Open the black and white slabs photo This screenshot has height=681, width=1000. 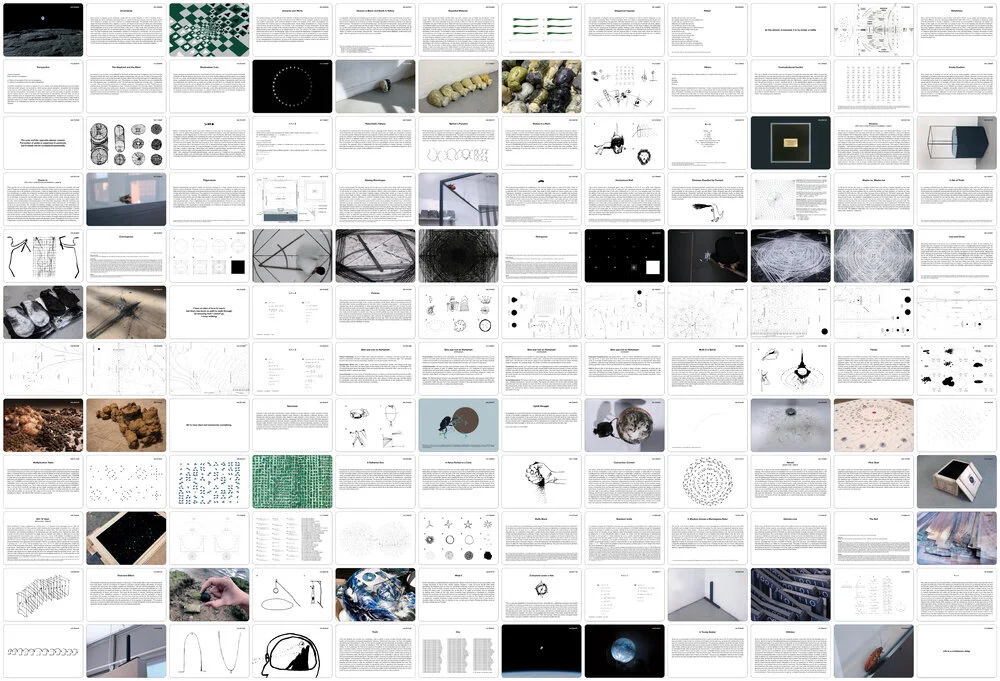click(x=43, y=312)
